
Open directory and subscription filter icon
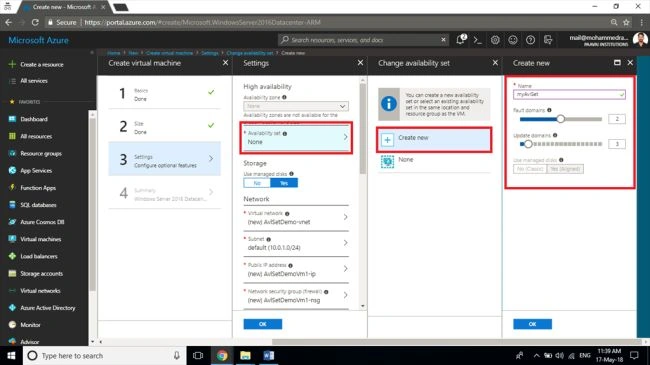(x=548, y=40)
